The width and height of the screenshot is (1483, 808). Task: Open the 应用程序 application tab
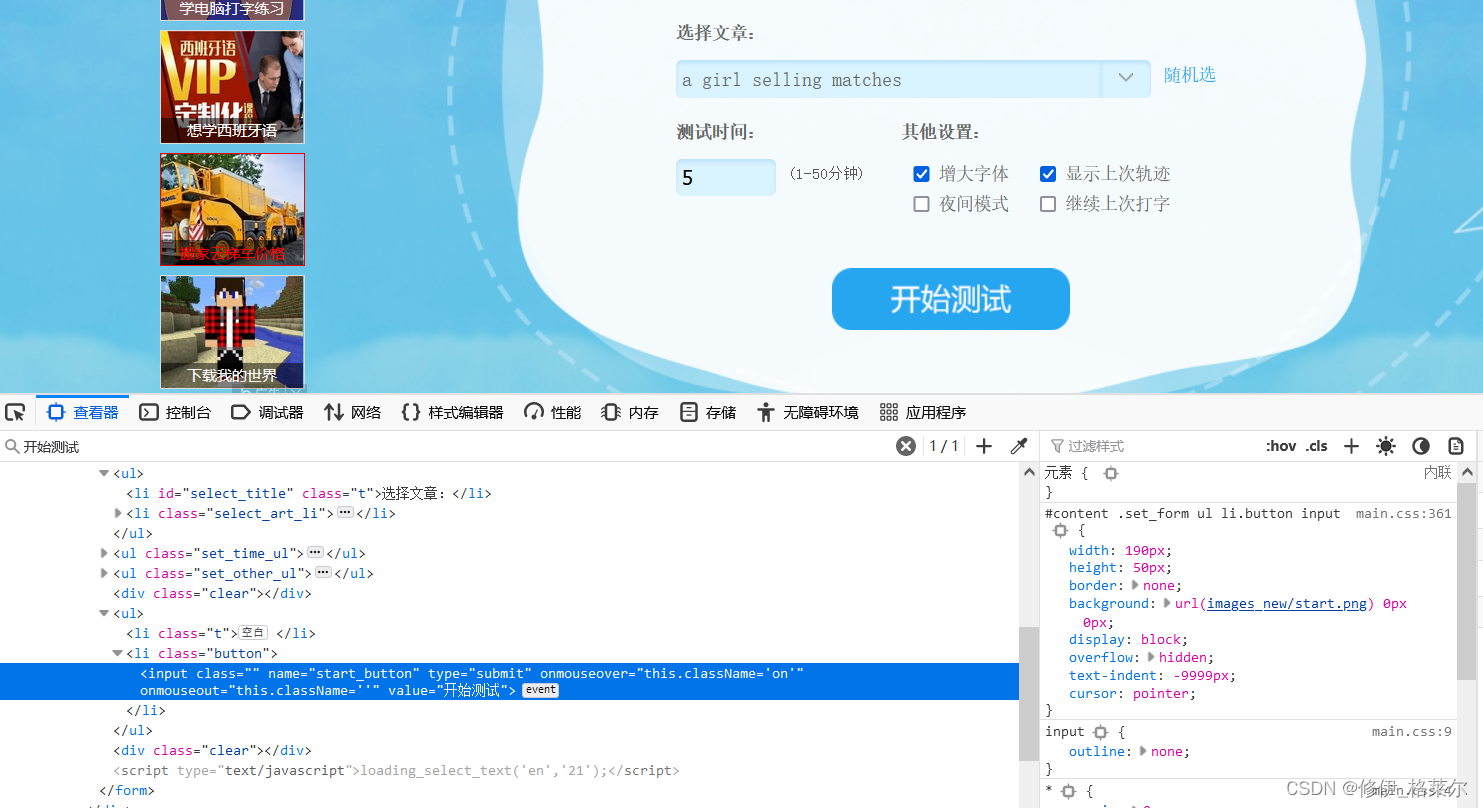point(923,412)
